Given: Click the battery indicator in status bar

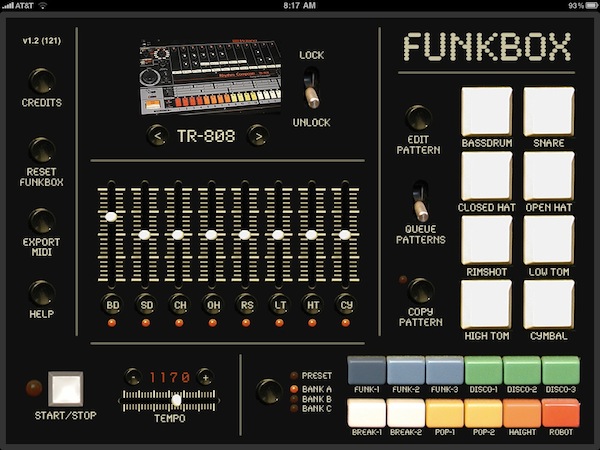Looking at the screenshot, I should [x=592, y=5].
